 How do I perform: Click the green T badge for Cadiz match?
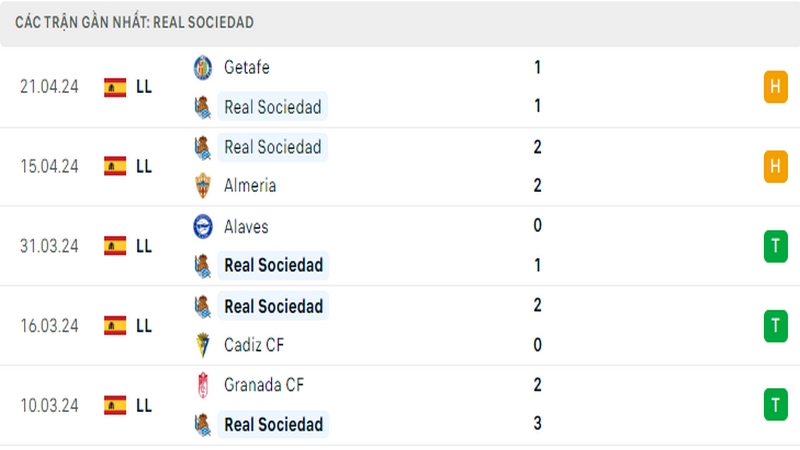pos(776,326)
